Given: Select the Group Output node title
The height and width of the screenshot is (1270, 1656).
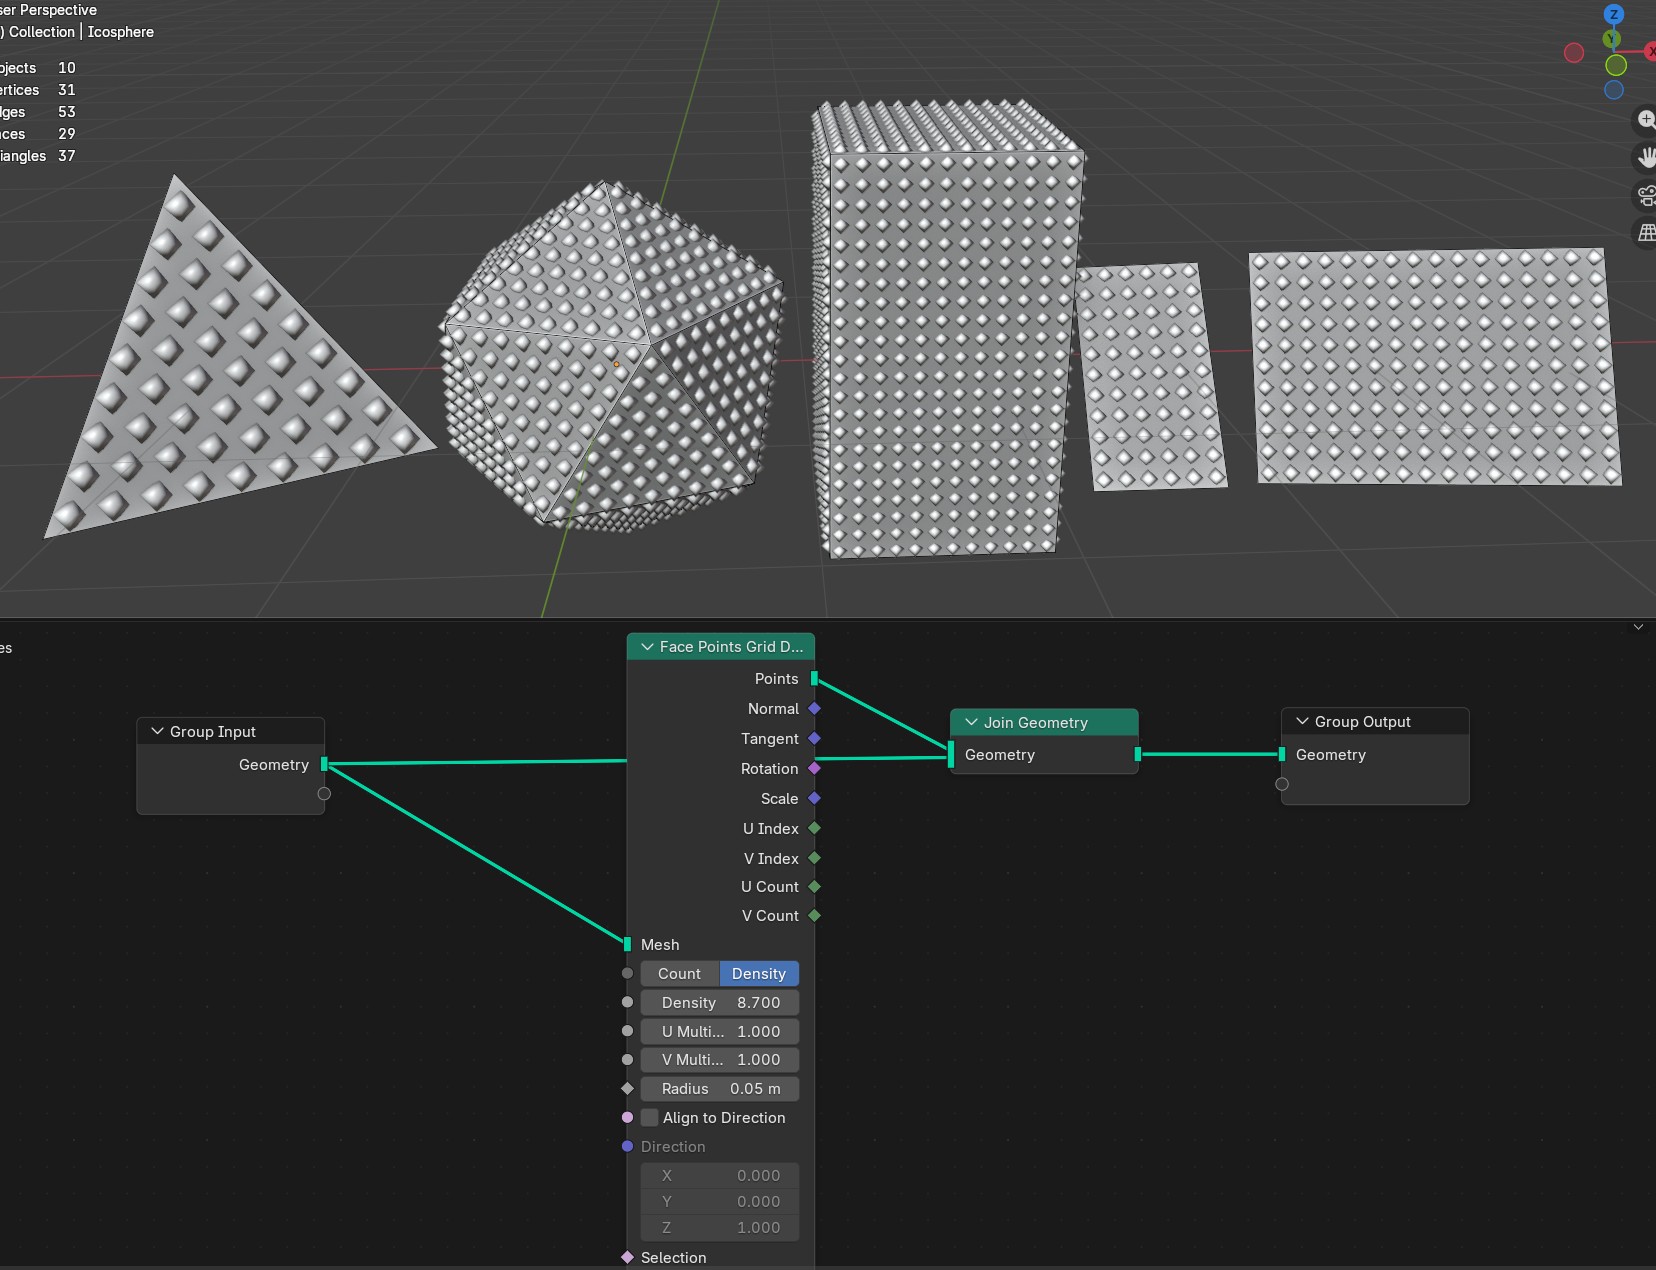Looking at the screenshot, I should tap(1362, 721).
